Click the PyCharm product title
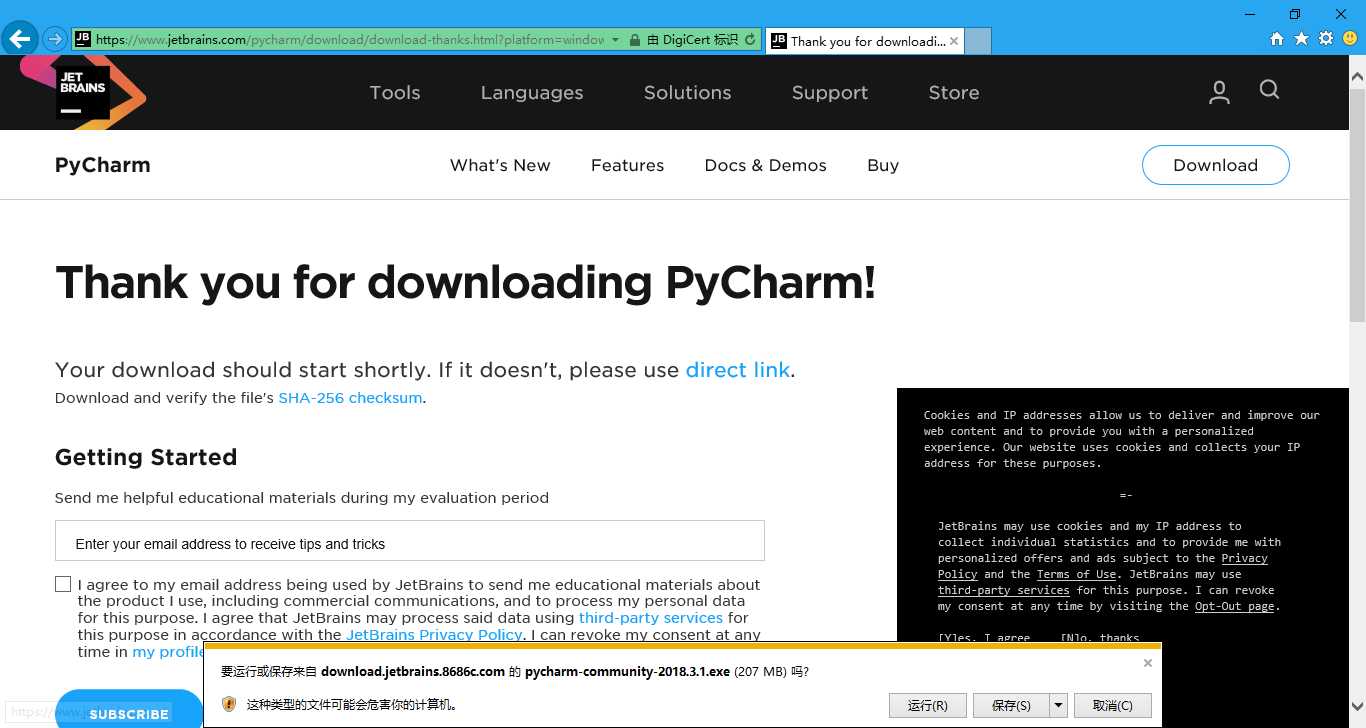 103,165
